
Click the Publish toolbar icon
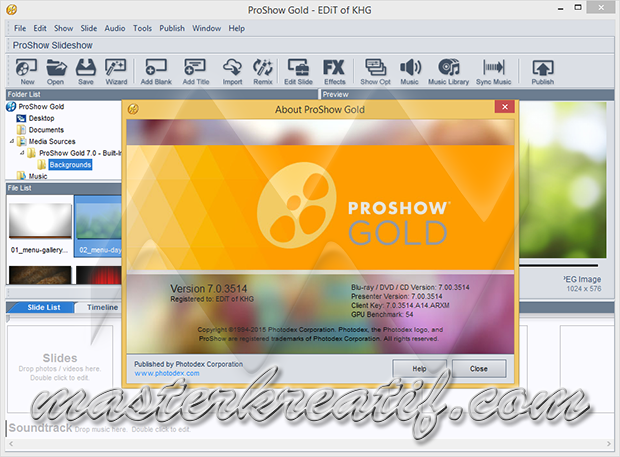(x=542, y=72)
